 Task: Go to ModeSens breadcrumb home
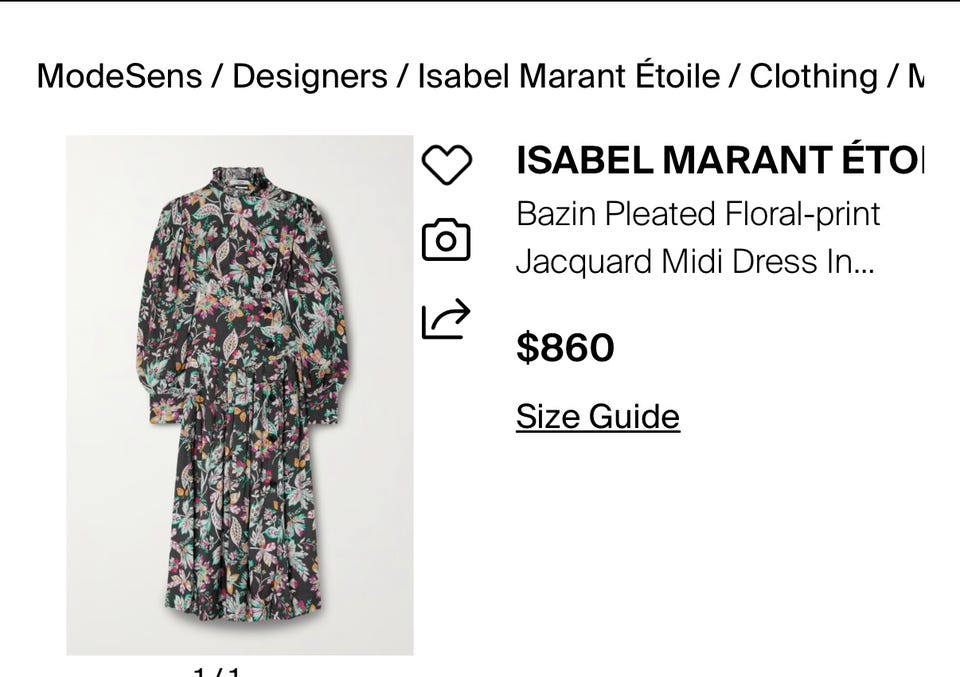click(118, 76)
